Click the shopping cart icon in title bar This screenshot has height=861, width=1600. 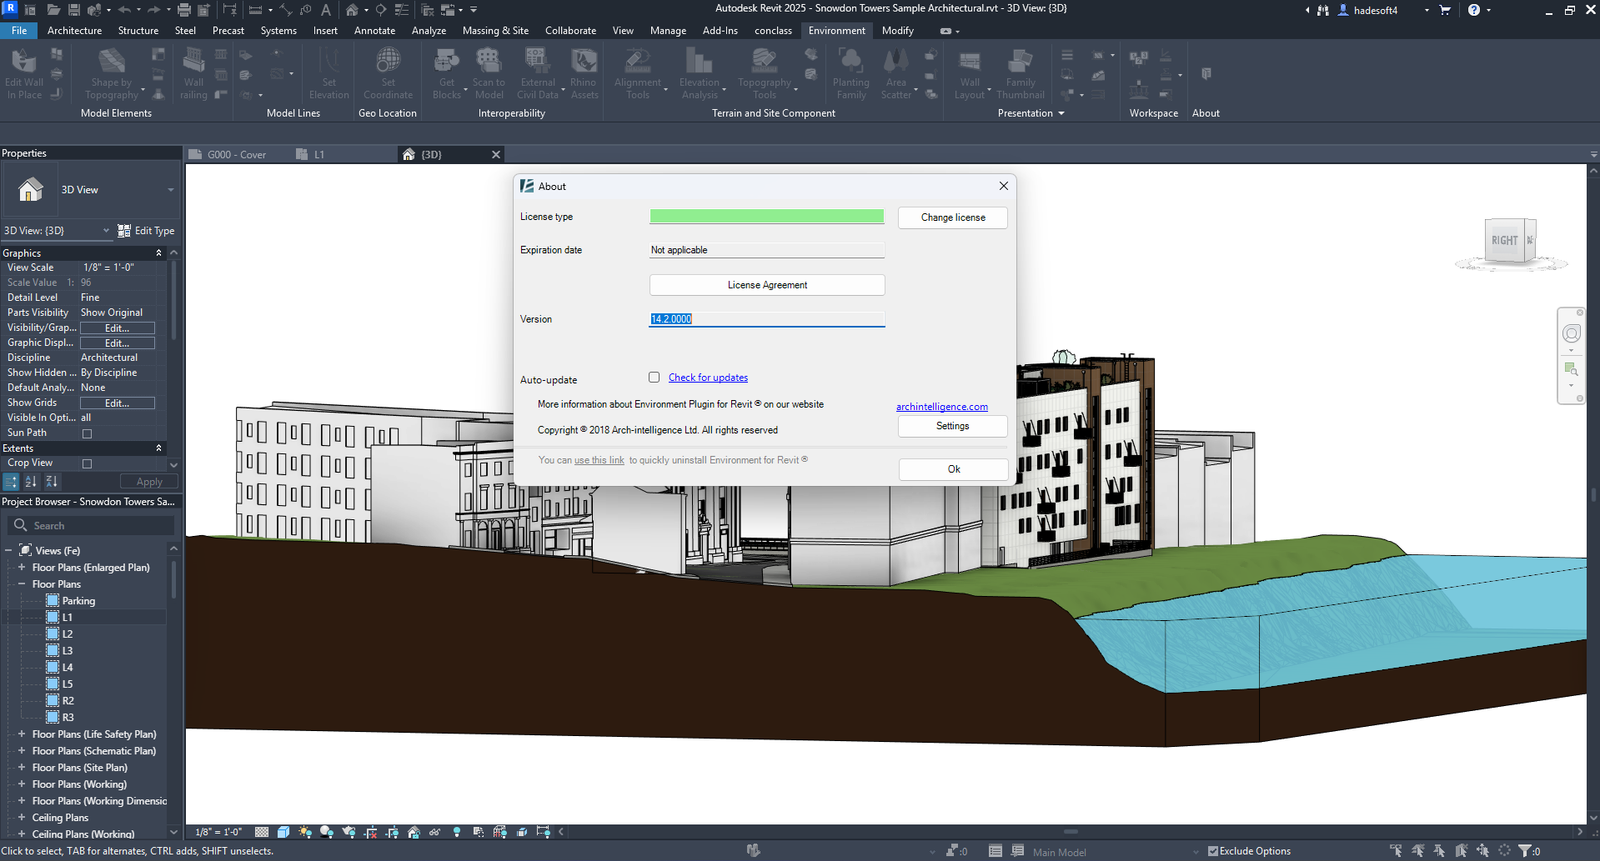point(1445,10)
